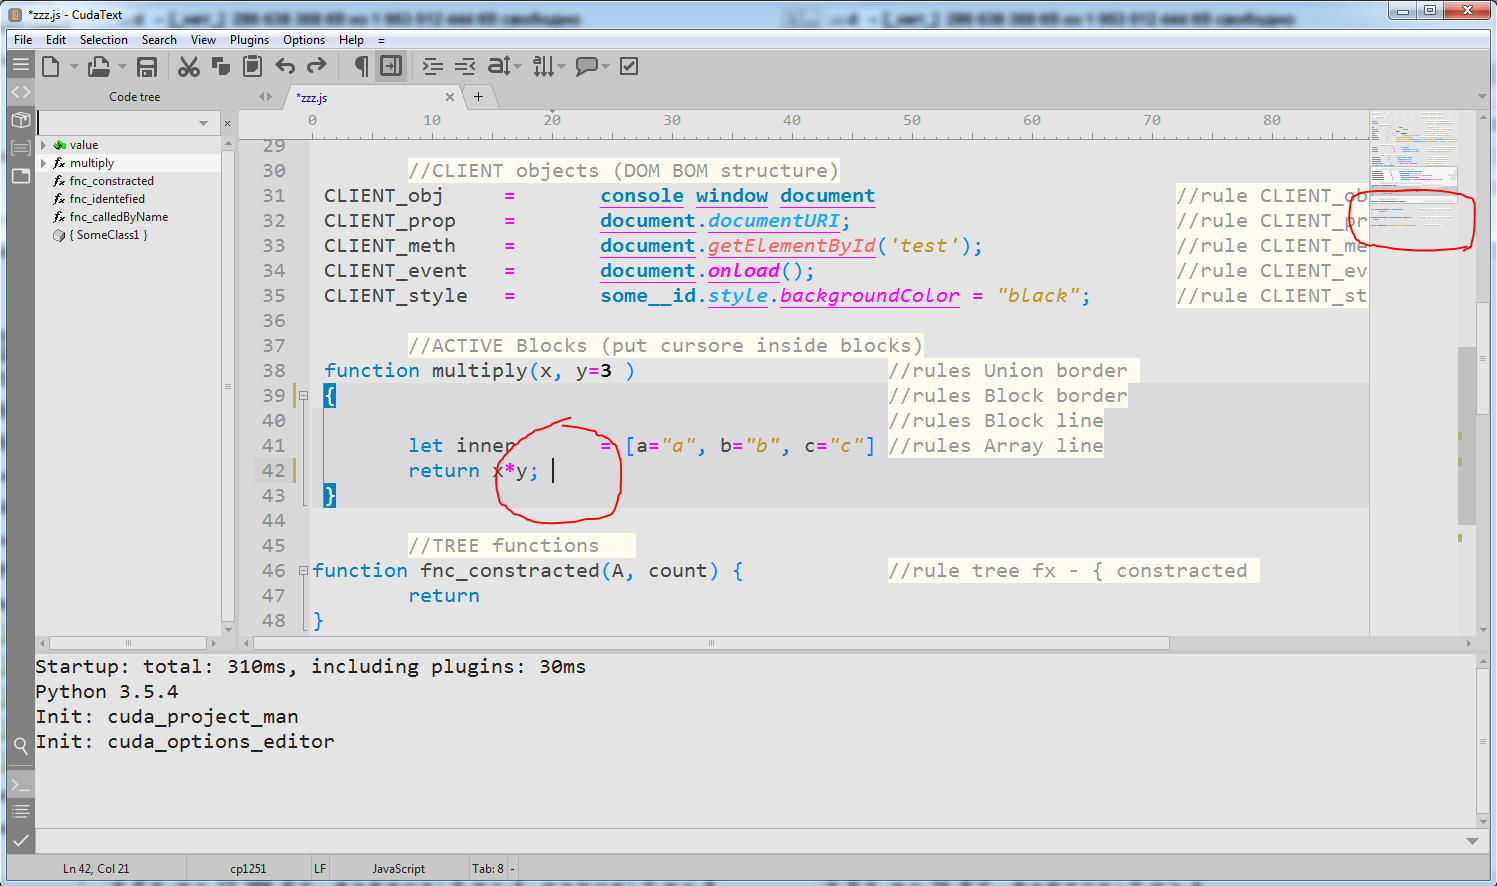Screen dimensions: 1497x886
Task: Click the Indent lines toolbar icon
Action: (x=432, y=67)
